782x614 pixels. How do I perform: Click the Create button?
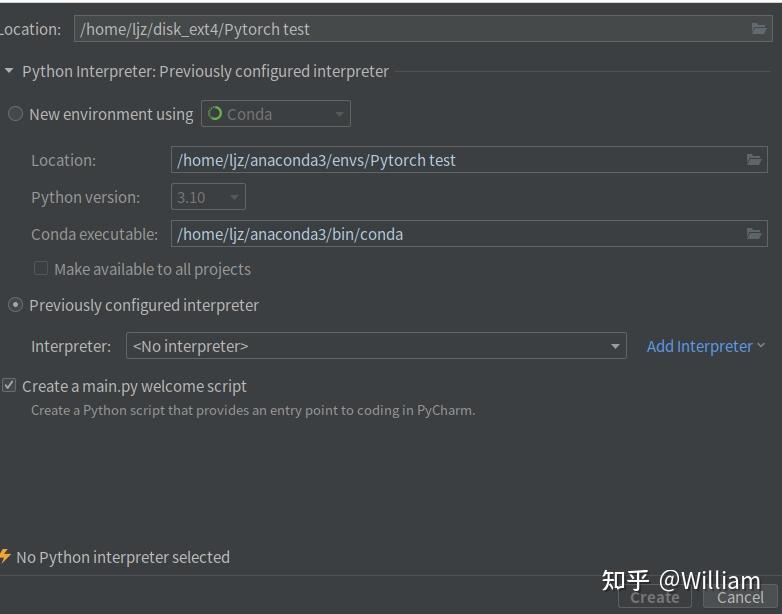point(654,598)
